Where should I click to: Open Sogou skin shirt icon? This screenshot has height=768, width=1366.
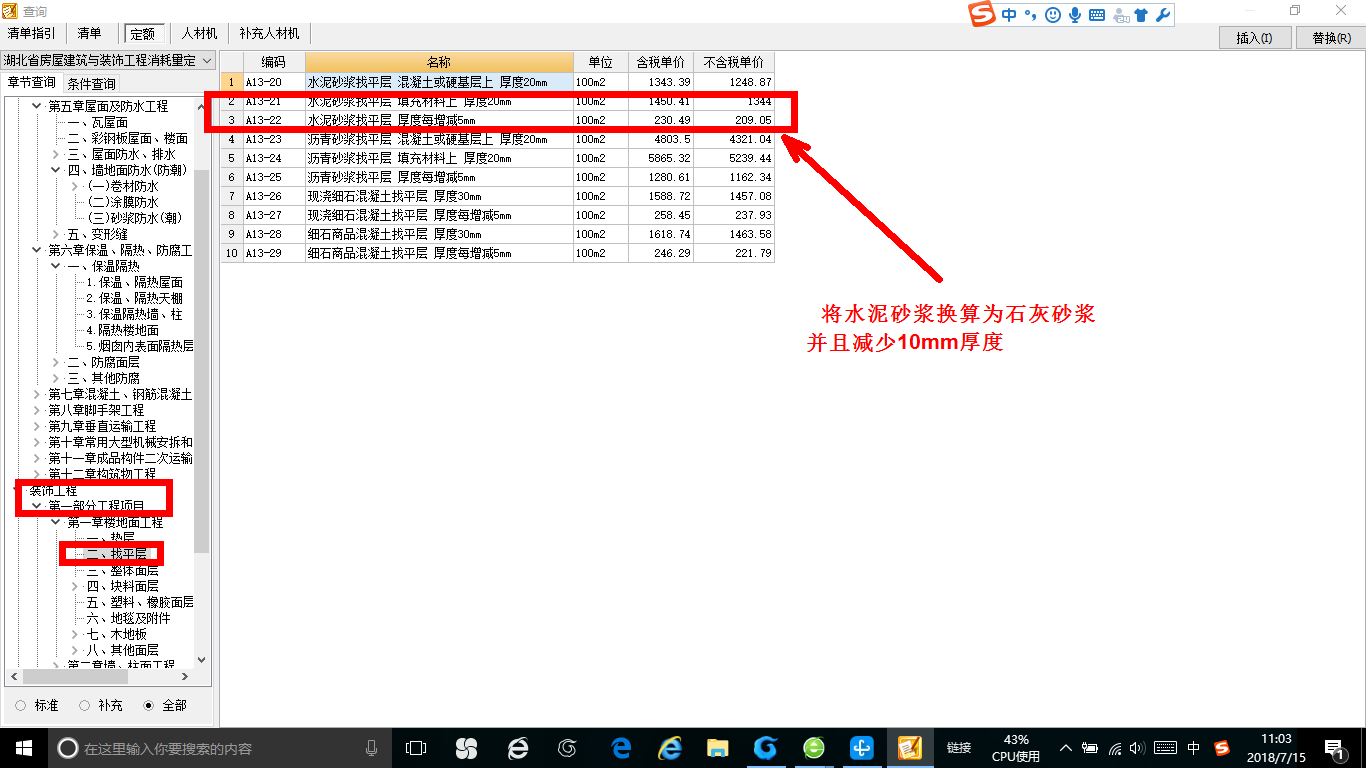pyautogui.click(x=1142, y=15)
